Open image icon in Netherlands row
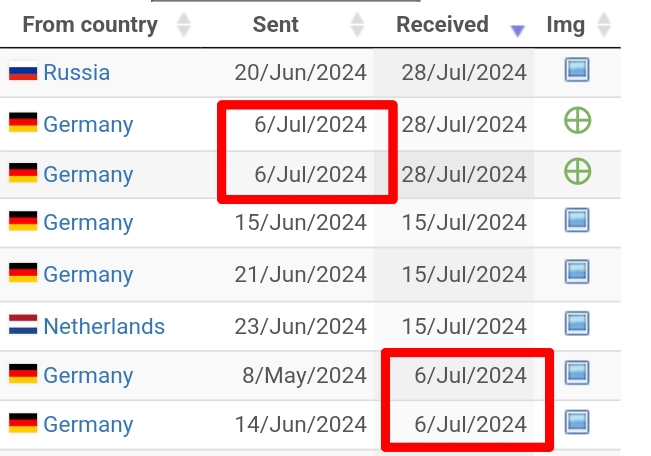 tap(577, 323)
